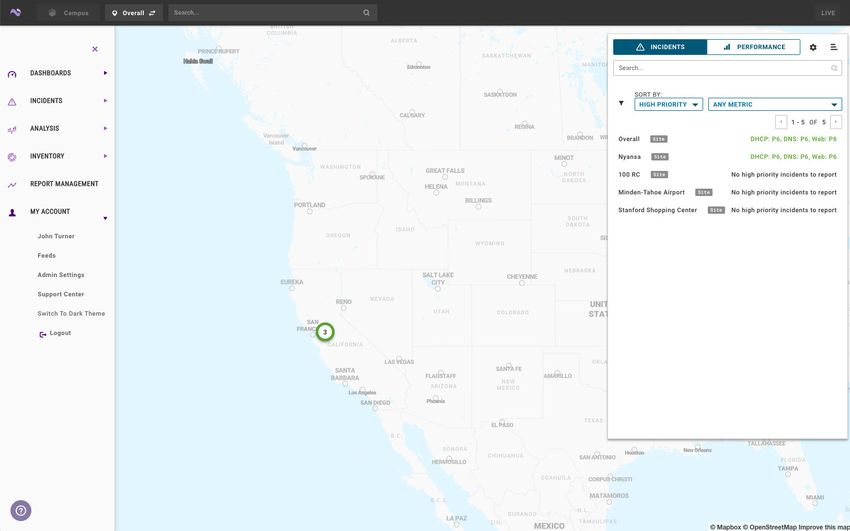850x531 pixels.
Task: Open Inventory menu item
Action: (47, 156)
